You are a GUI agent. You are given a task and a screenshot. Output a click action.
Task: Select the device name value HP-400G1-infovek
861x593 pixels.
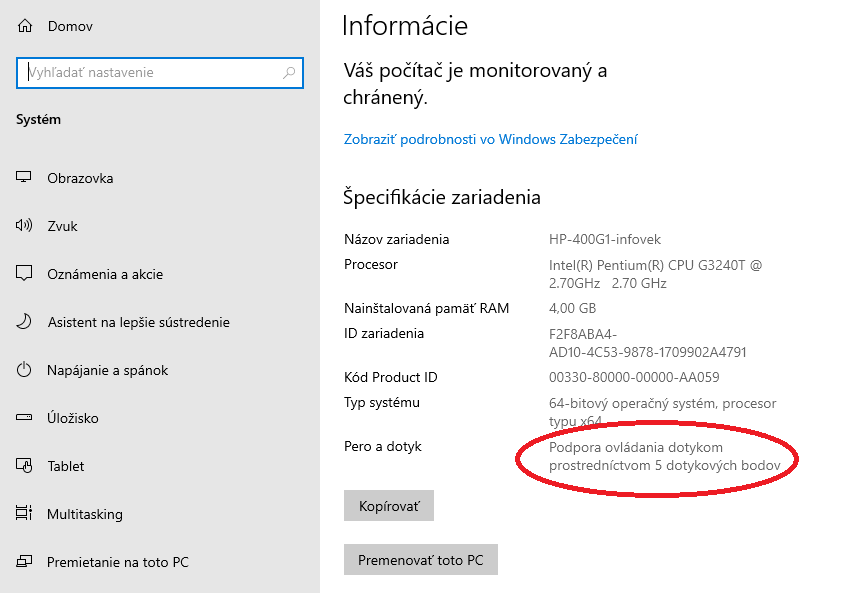605,240
